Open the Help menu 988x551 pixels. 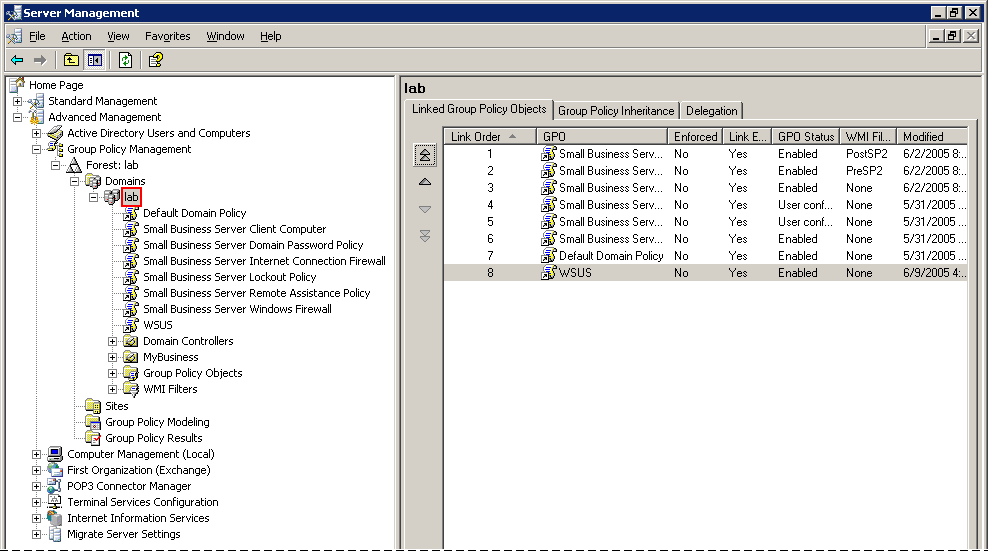270,37
